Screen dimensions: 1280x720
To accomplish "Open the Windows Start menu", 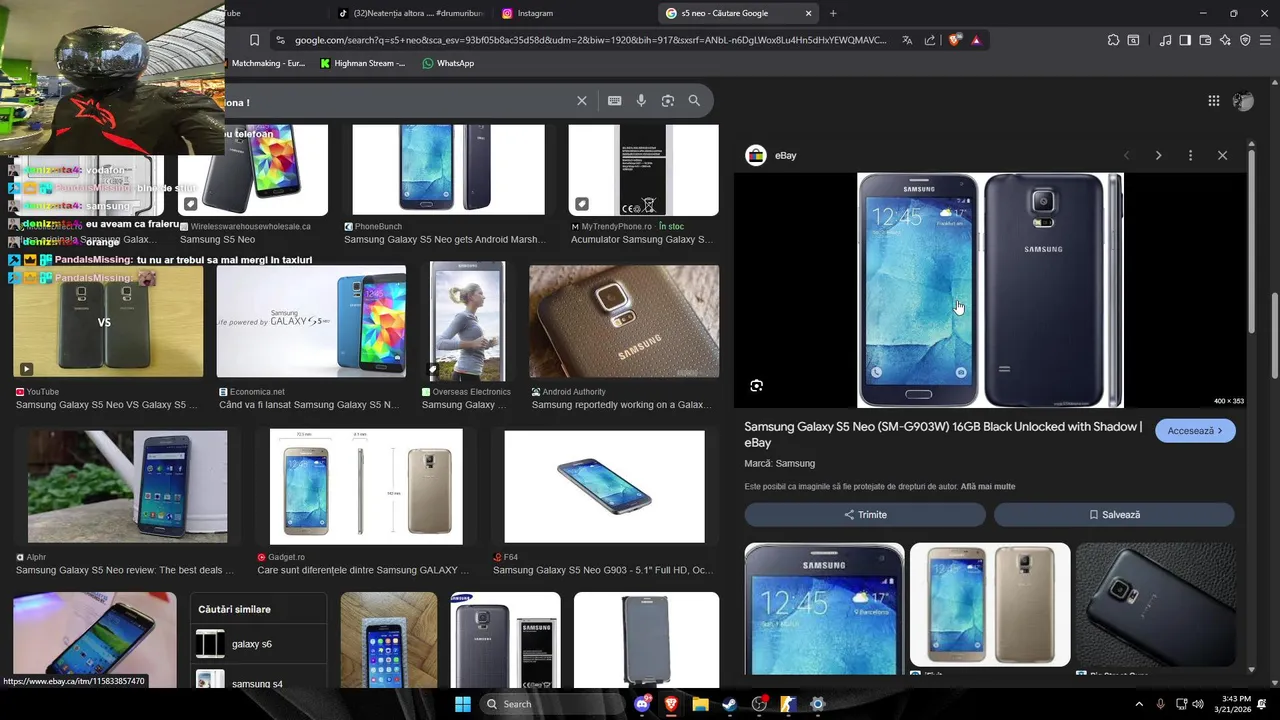I will click(x=462, y=704).
